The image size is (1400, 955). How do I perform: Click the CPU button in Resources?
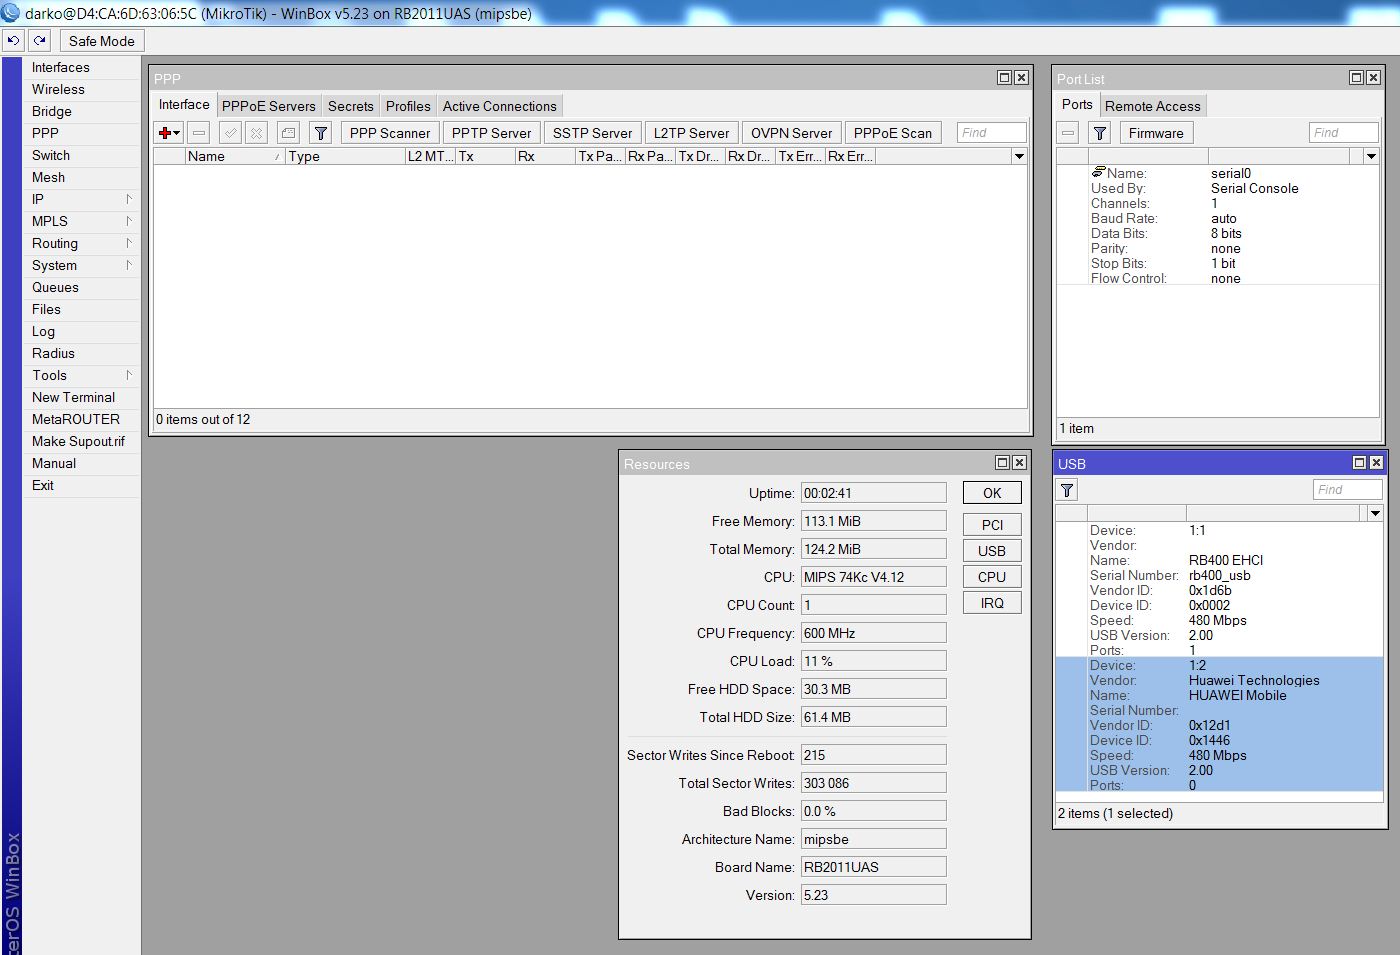[992, 577]
